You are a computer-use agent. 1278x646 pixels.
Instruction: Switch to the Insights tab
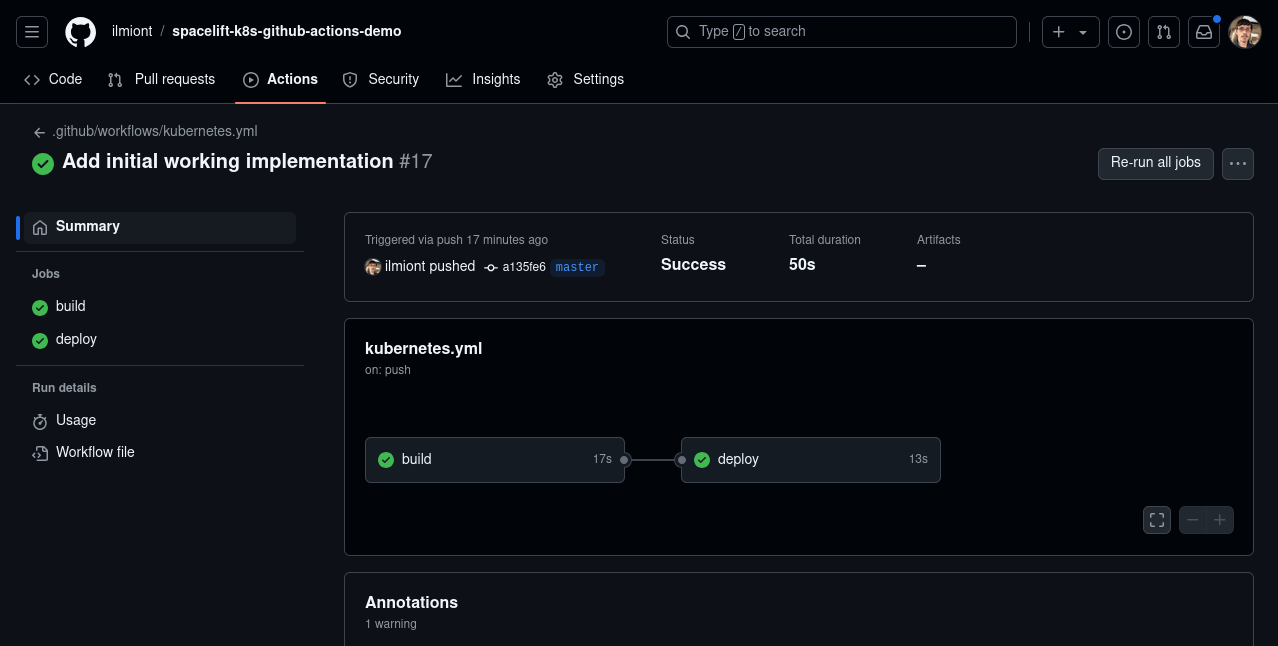(x=483, y=79)
